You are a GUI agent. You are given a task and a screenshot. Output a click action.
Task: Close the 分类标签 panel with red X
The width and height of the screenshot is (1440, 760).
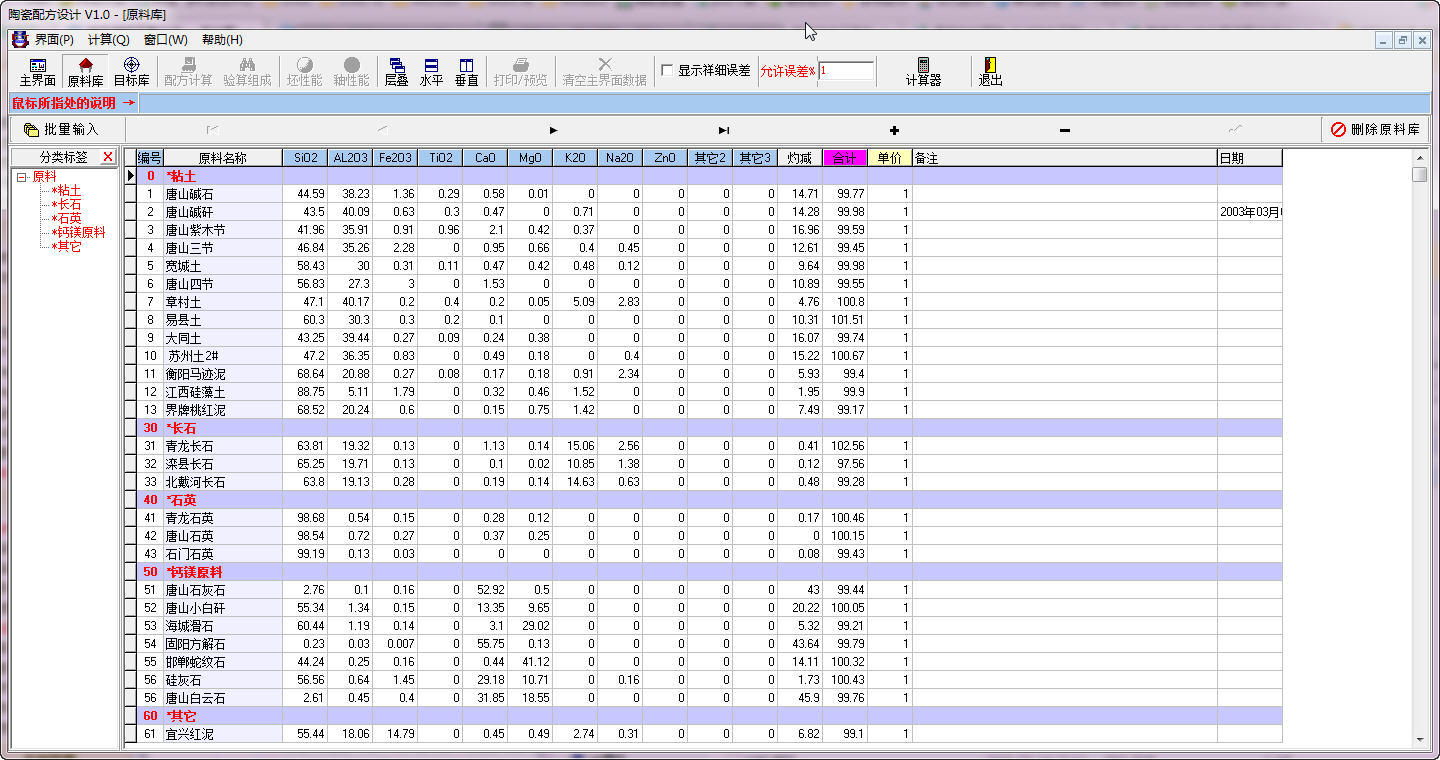pos(108,157)
